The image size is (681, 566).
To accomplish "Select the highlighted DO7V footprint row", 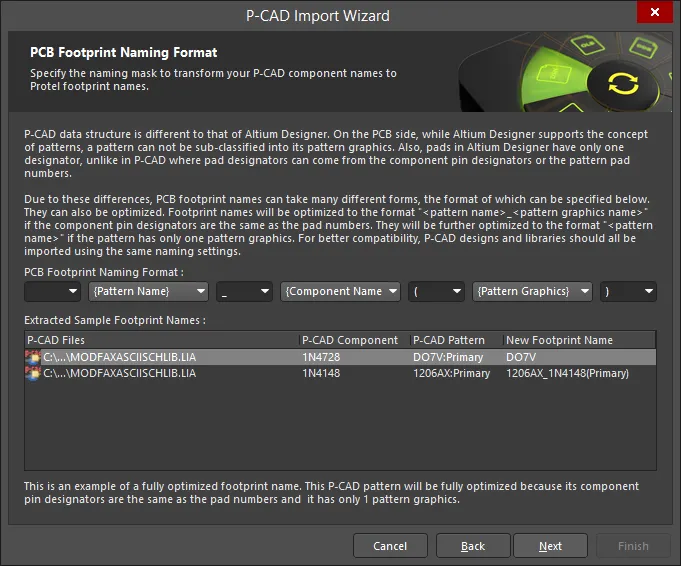I will [x=340, y=357].
